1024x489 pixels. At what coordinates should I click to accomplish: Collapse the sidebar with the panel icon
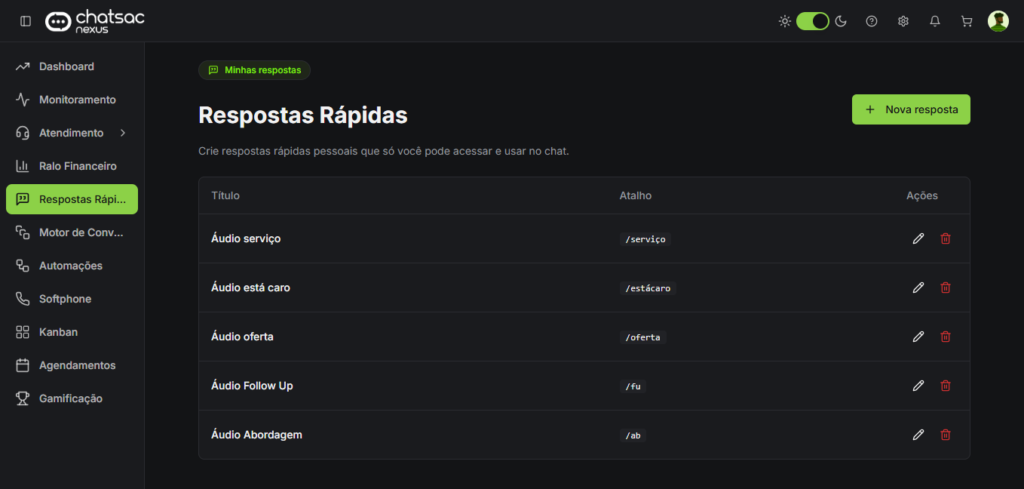click(25, 21)
